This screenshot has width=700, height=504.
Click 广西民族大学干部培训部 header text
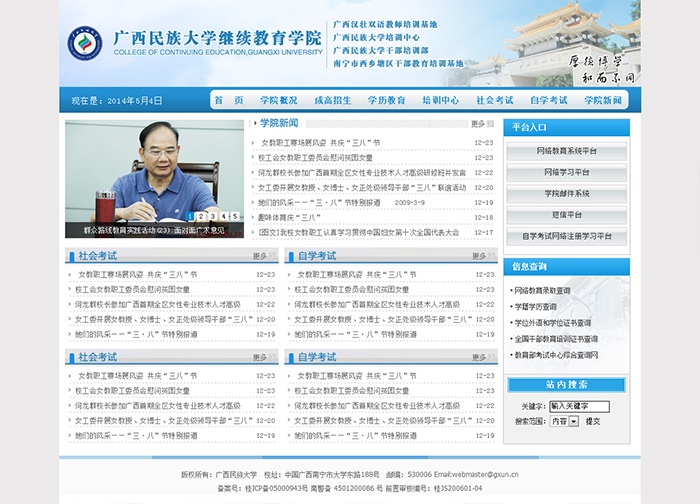pos(380,50)
